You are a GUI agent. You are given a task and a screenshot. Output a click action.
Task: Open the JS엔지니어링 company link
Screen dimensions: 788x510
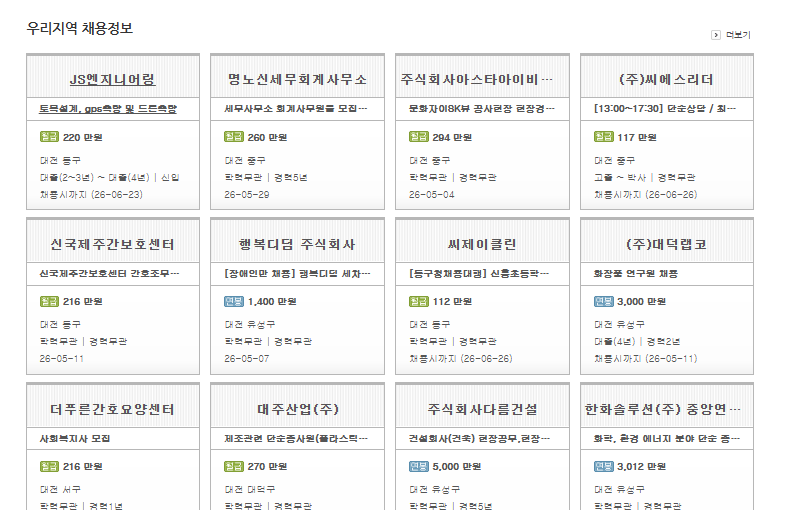click(x=113, y=79)
